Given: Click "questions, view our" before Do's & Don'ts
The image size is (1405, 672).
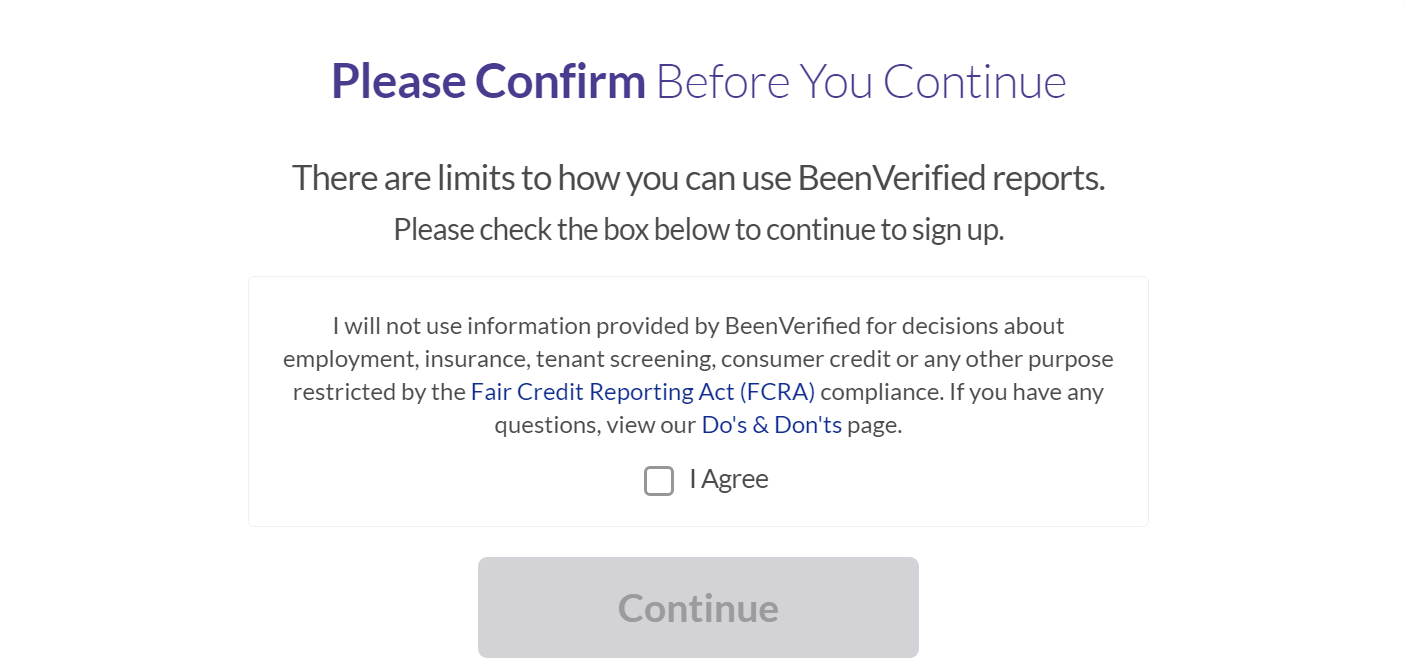Looking at the screenshot, I should 594,425.
